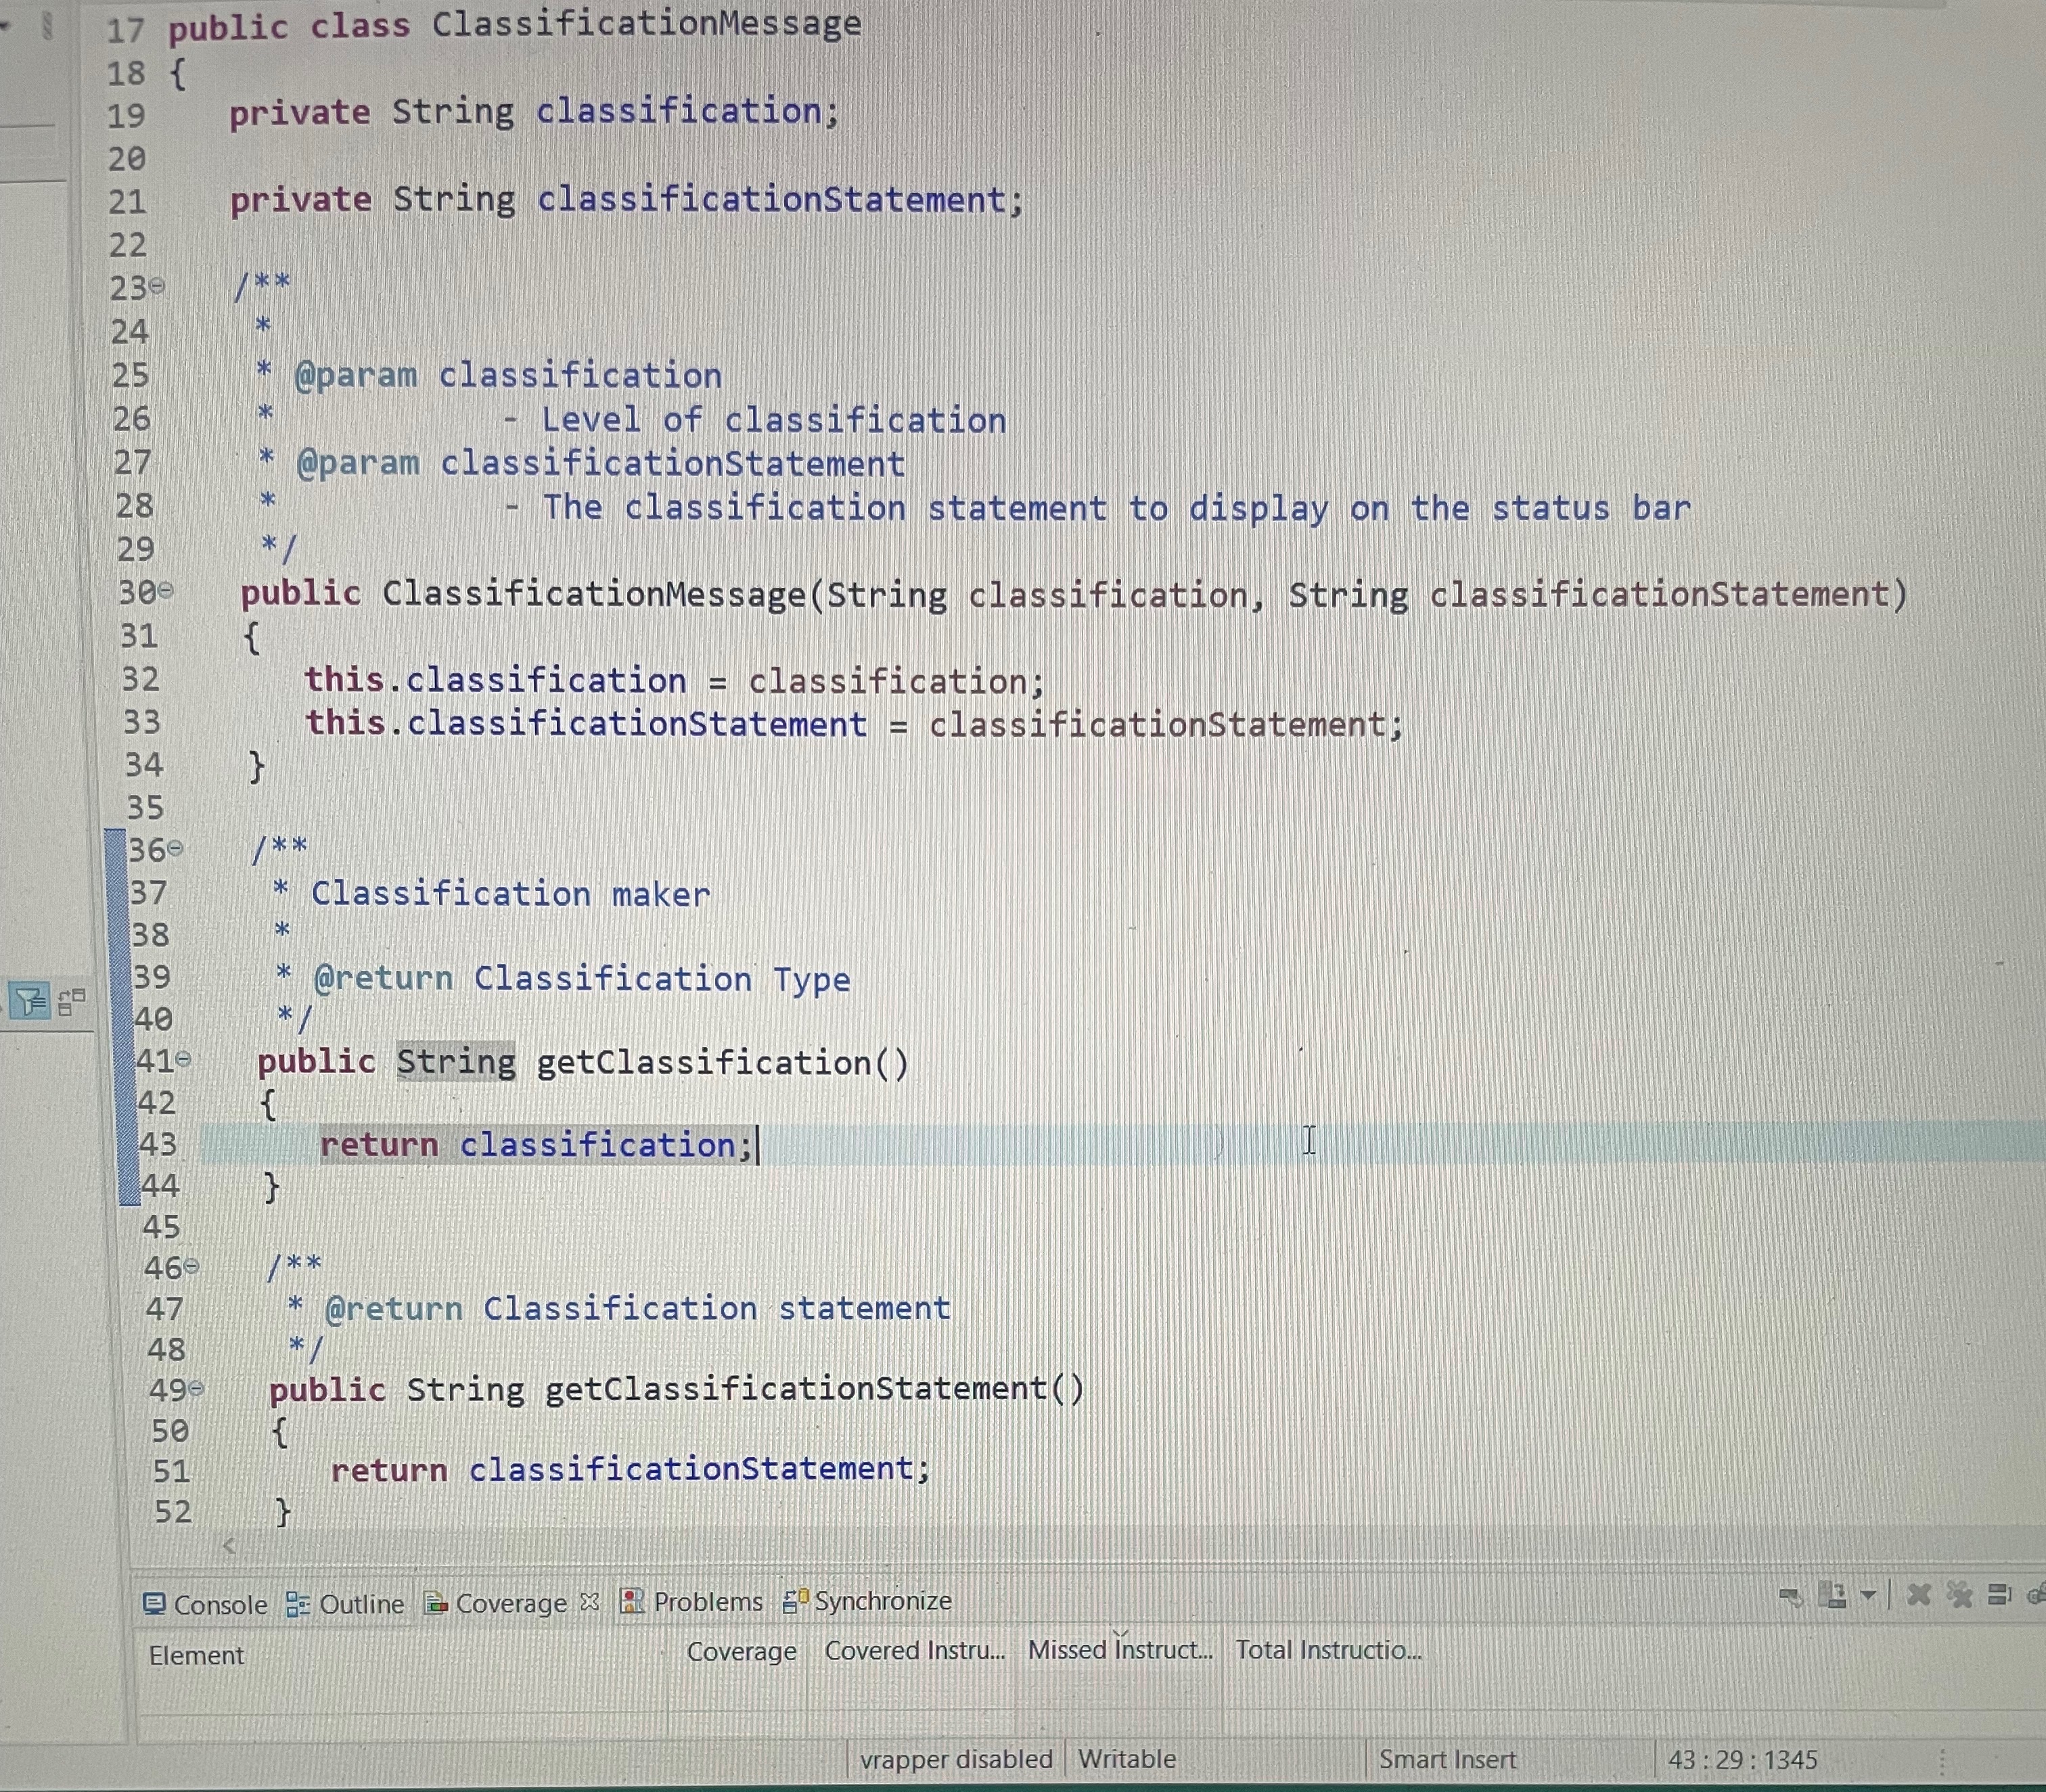Click the blue quick-diff change bar beside line 40

(x=126, y=1019)
